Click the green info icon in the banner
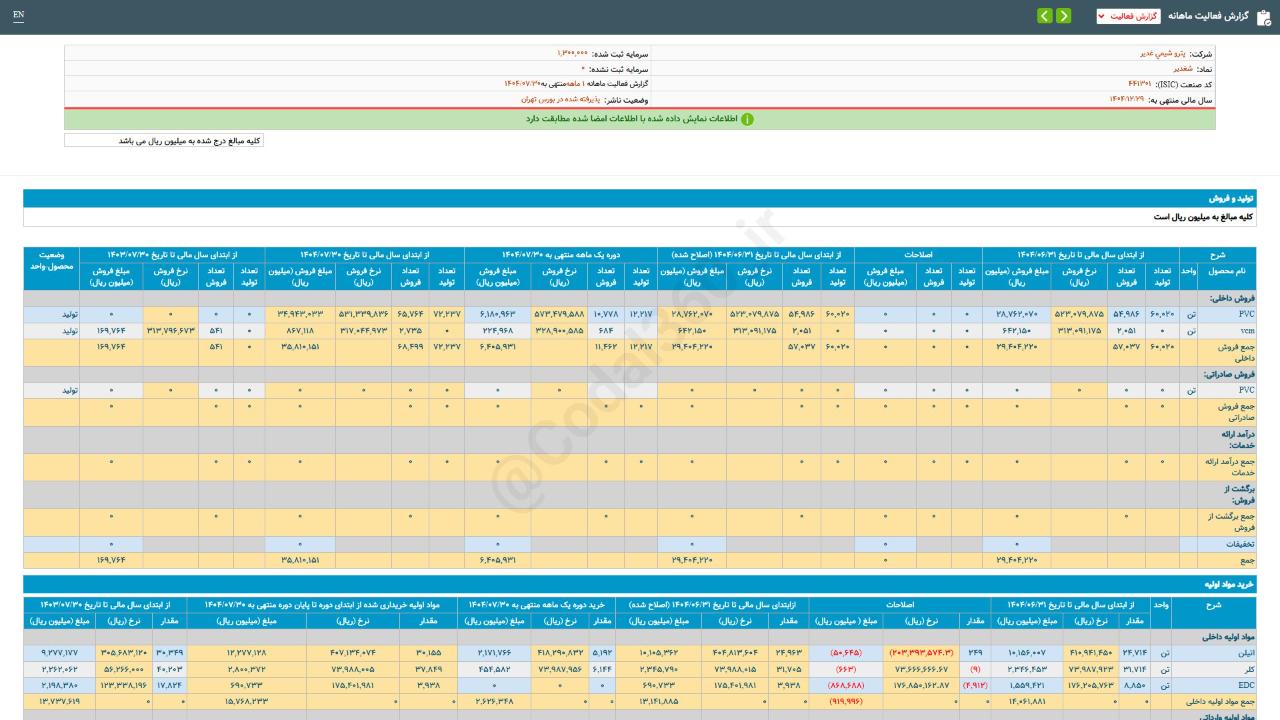The image size is (1280, 720). pos(747,119)
